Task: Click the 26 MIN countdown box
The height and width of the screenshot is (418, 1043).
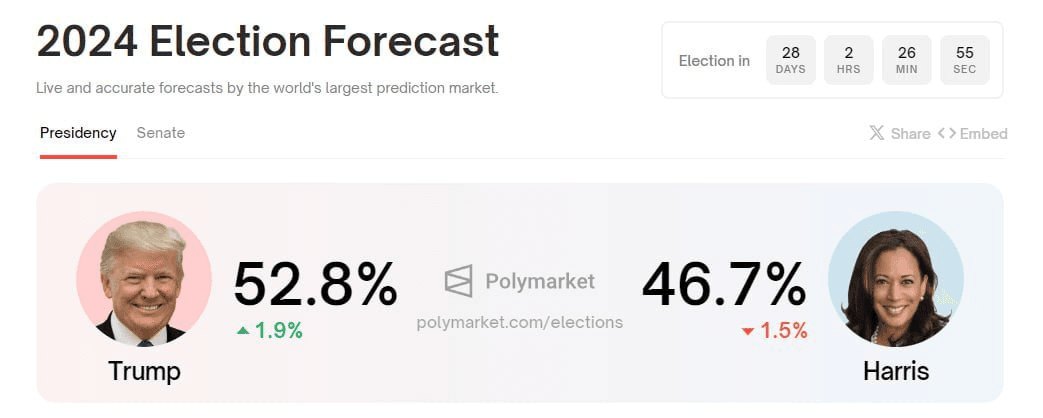Action: tap(907, 60)
